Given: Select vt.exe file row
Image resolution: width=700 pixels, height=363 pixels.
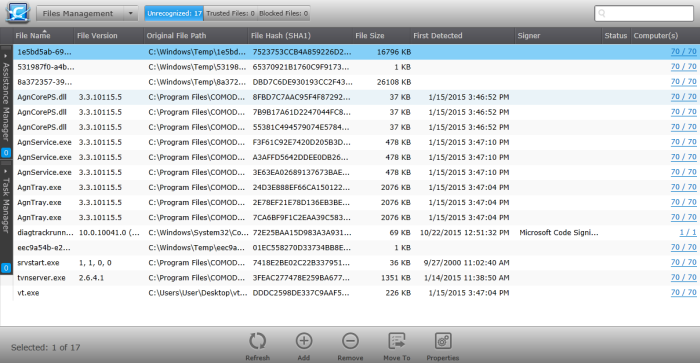Looking at the screenshot, I should [x=356, y=293].
